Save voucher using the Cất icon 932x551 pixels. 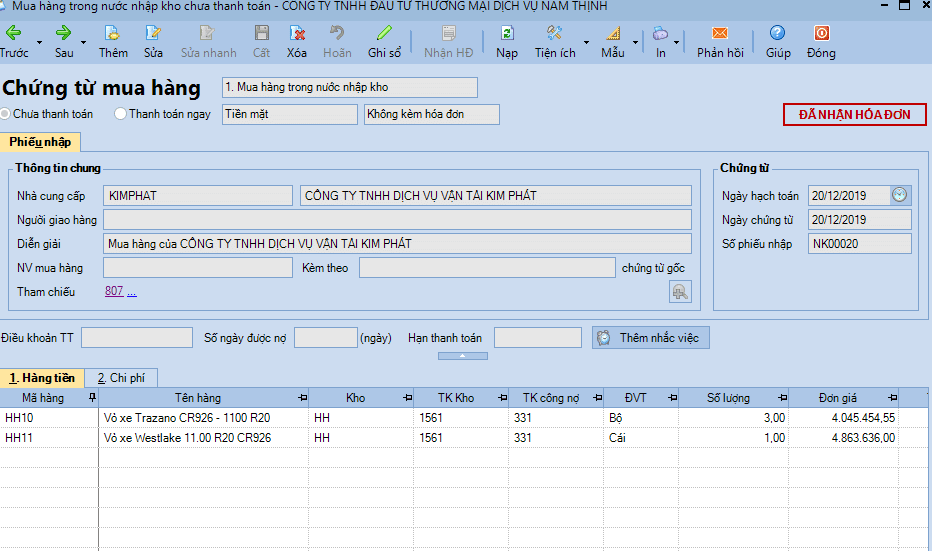tap(262, 33)
